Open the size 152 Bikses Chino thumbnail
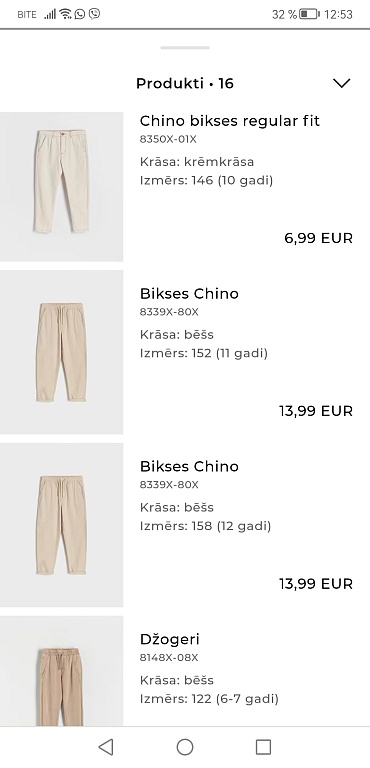 (61, 352)
